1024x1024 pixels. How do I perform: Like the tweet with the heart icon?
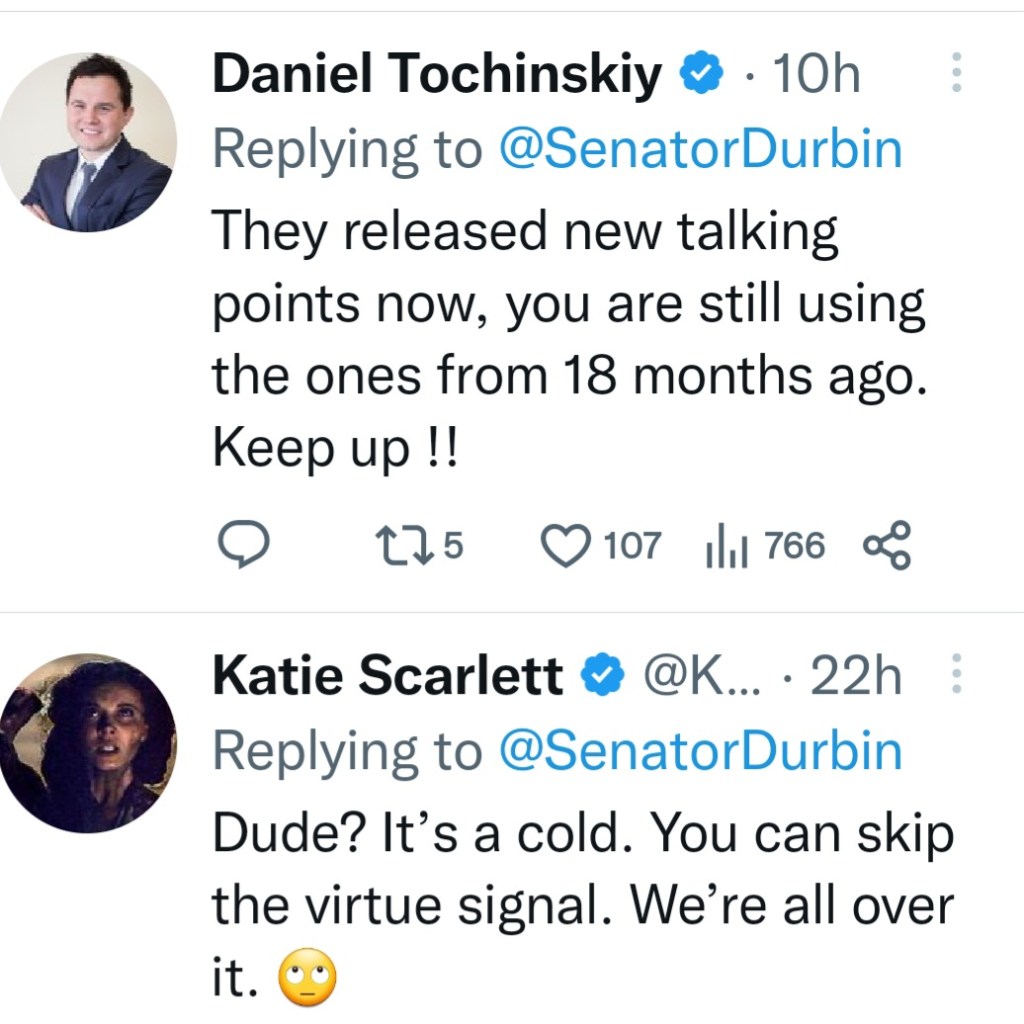coord(566,547)
